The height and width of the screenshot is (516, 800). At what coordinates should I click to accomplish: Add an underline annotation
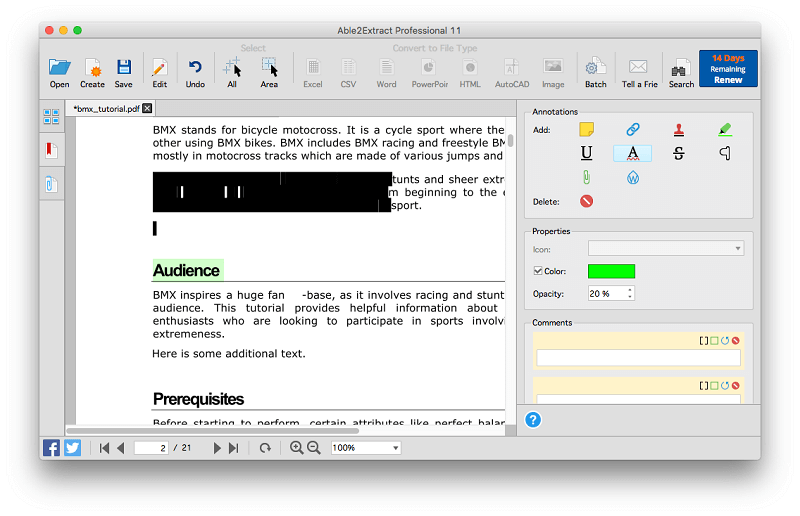click(586, 153)
